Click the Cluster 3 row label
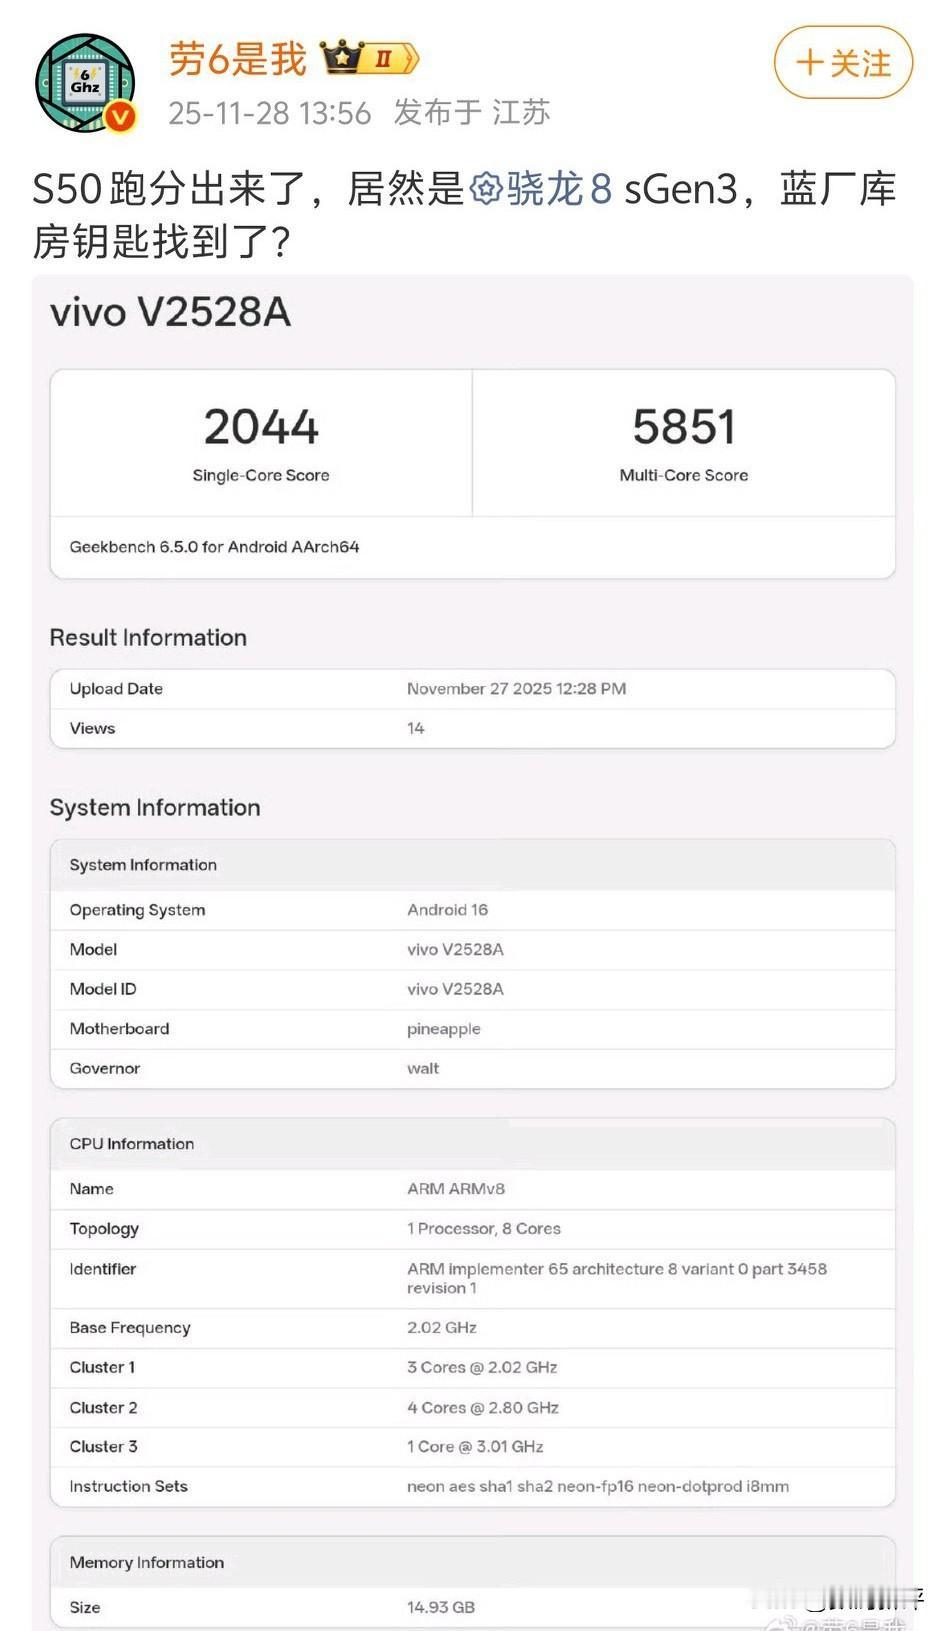 point(103,1447)
